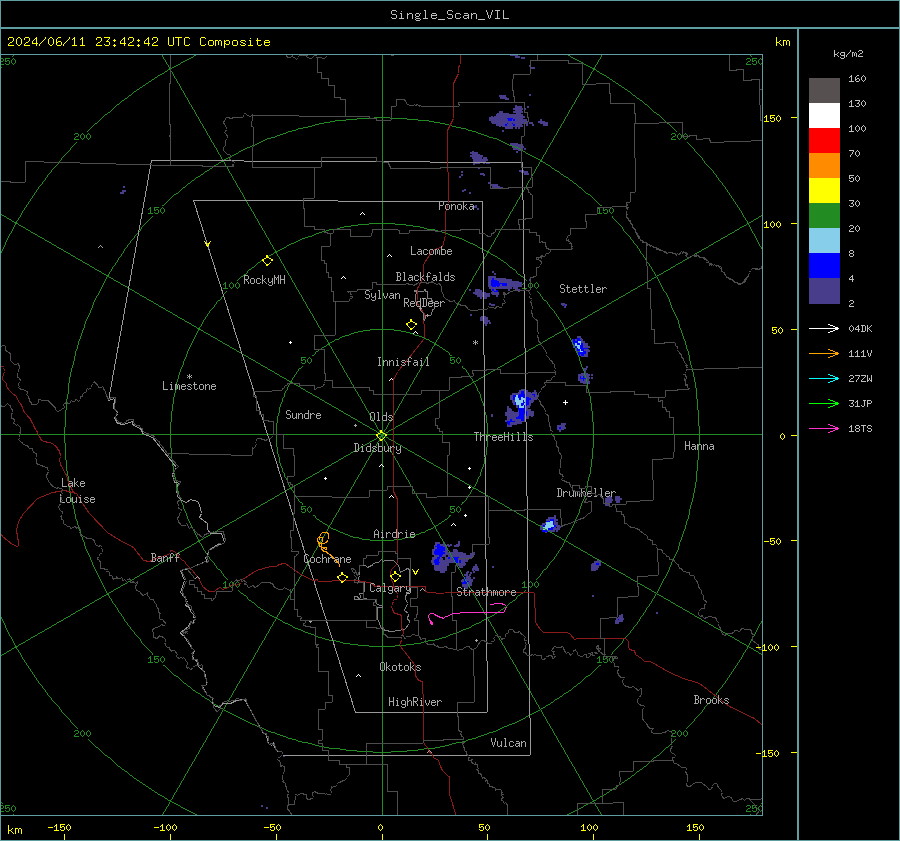Click the light-blue storm cell southwest of Drumheller
The width and height of the screenshot is (900, 841).
point(550,525)
